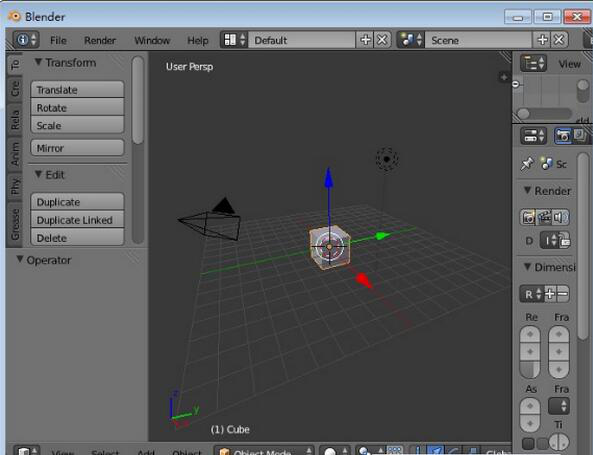
Task: Switch to the Animation shelf tab
Action: point(15,154)
